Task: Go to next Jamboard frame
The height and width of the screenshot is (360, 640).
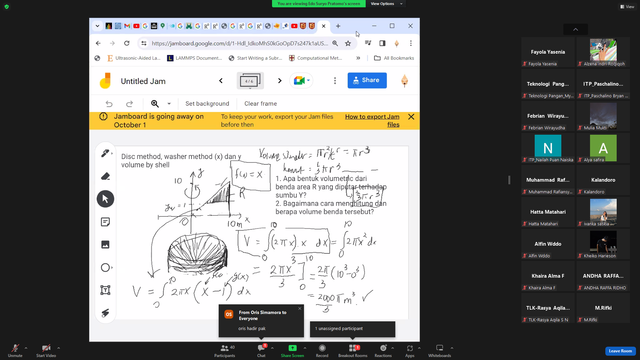Action: [280, 81]
